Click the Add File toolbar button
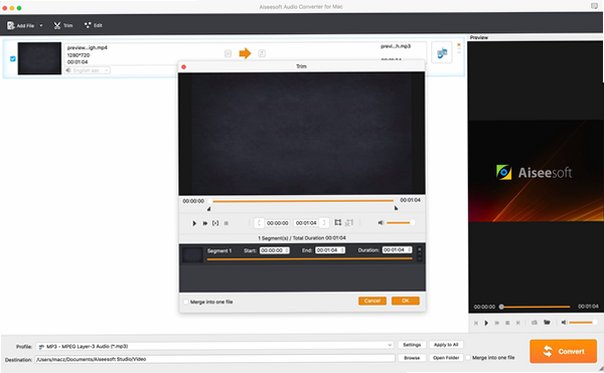 (x=20, y=25)
